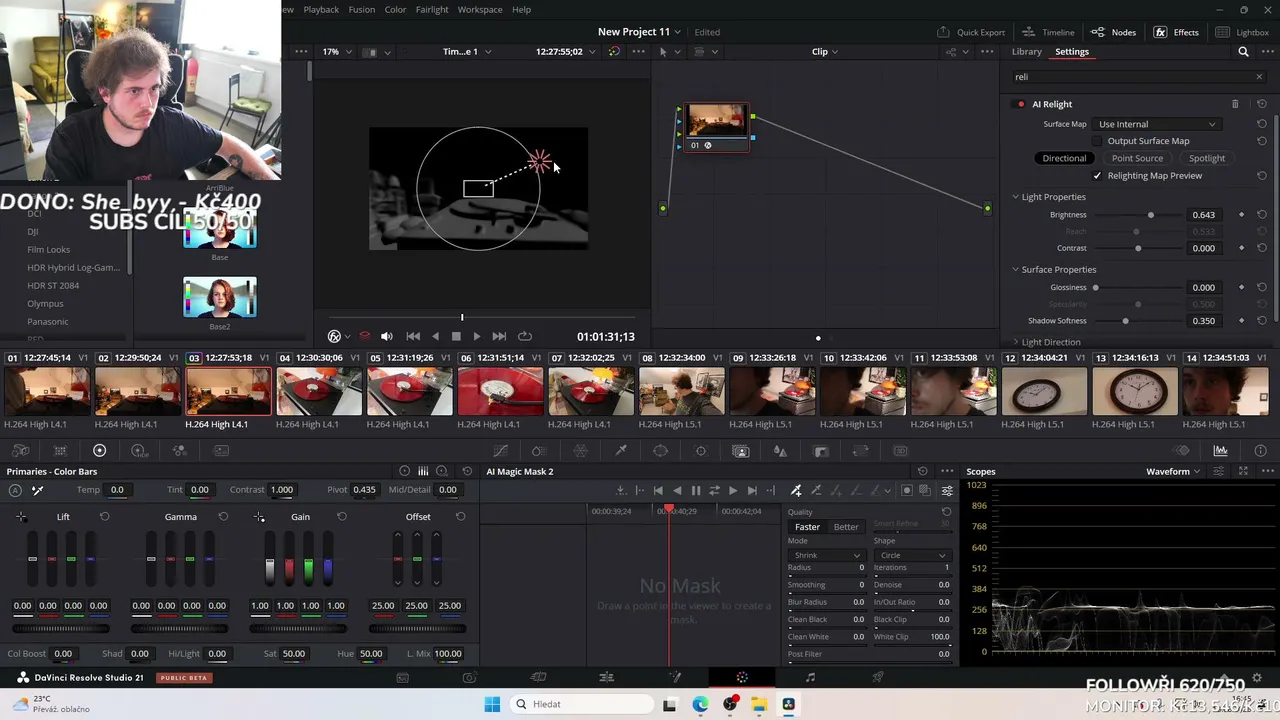This screenshot has width=1280, height=720.
Task: Uncheck Relighting Map Preview
Action: coord(1097,176)
